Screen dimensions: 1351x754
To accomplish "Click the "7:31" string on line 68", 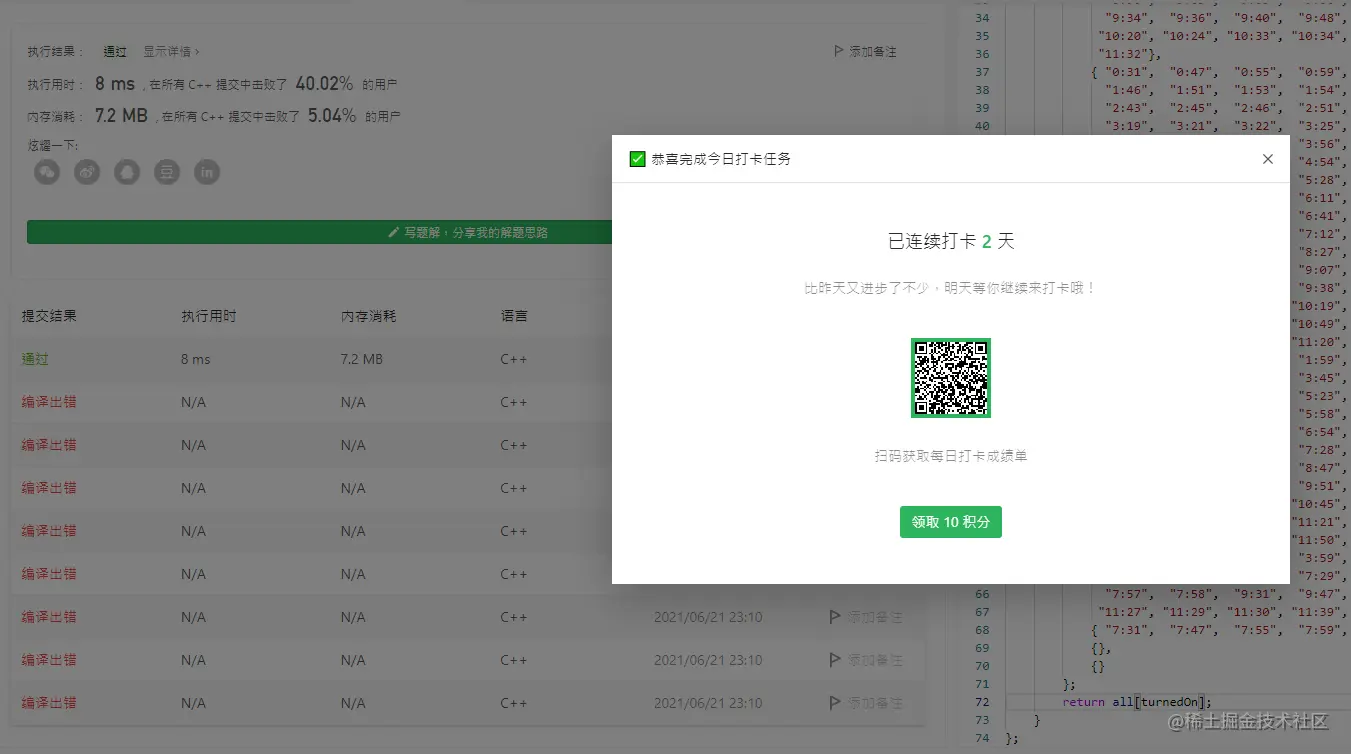I will pos(1127,630).
